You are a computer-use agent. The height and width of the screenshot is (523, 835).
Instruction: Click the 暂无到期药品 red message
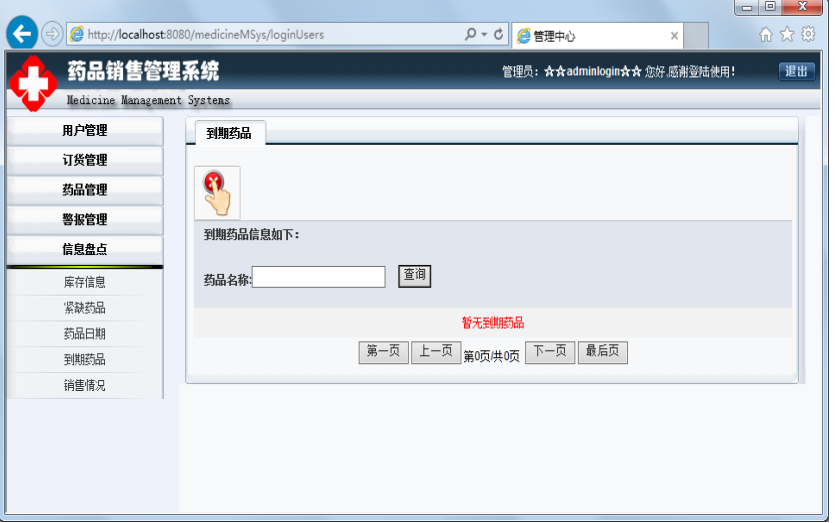point(493,323)
